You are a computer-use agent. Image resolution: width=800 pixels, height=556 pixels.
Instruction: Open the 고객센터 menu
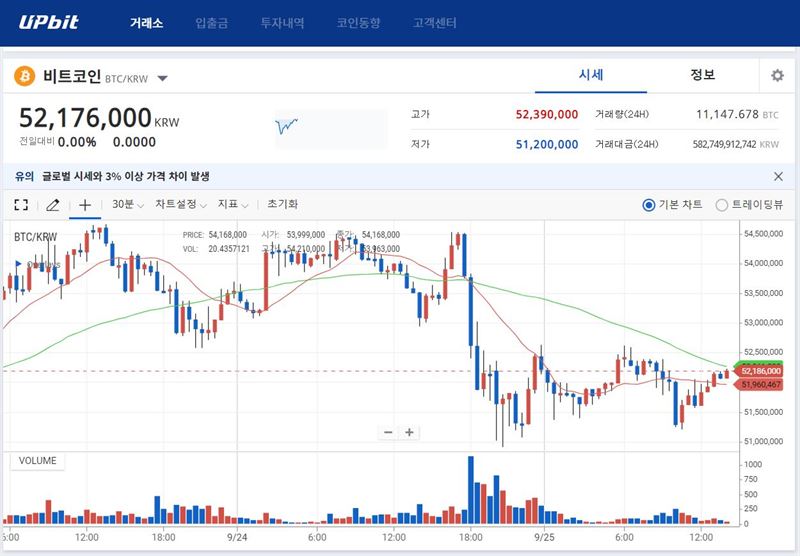434,23
